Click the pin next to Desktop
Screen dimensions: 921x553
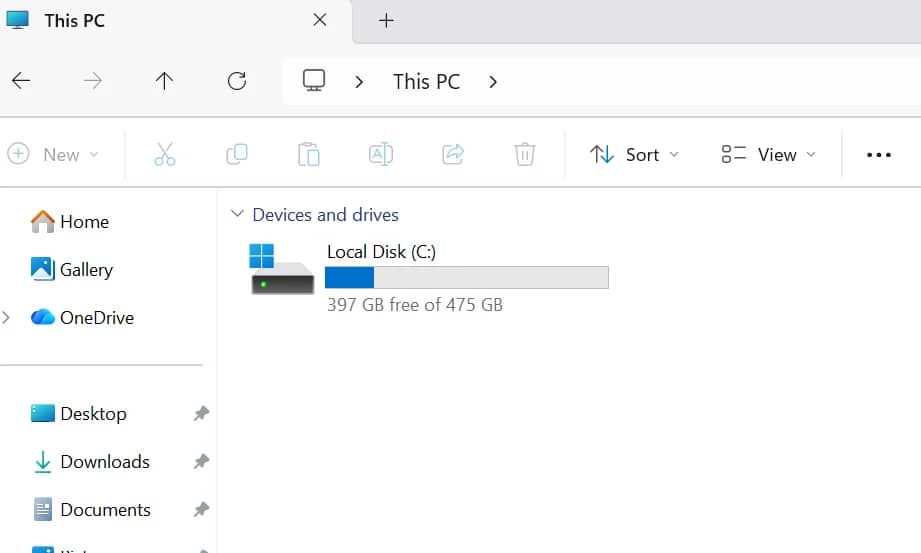(201, 414)
